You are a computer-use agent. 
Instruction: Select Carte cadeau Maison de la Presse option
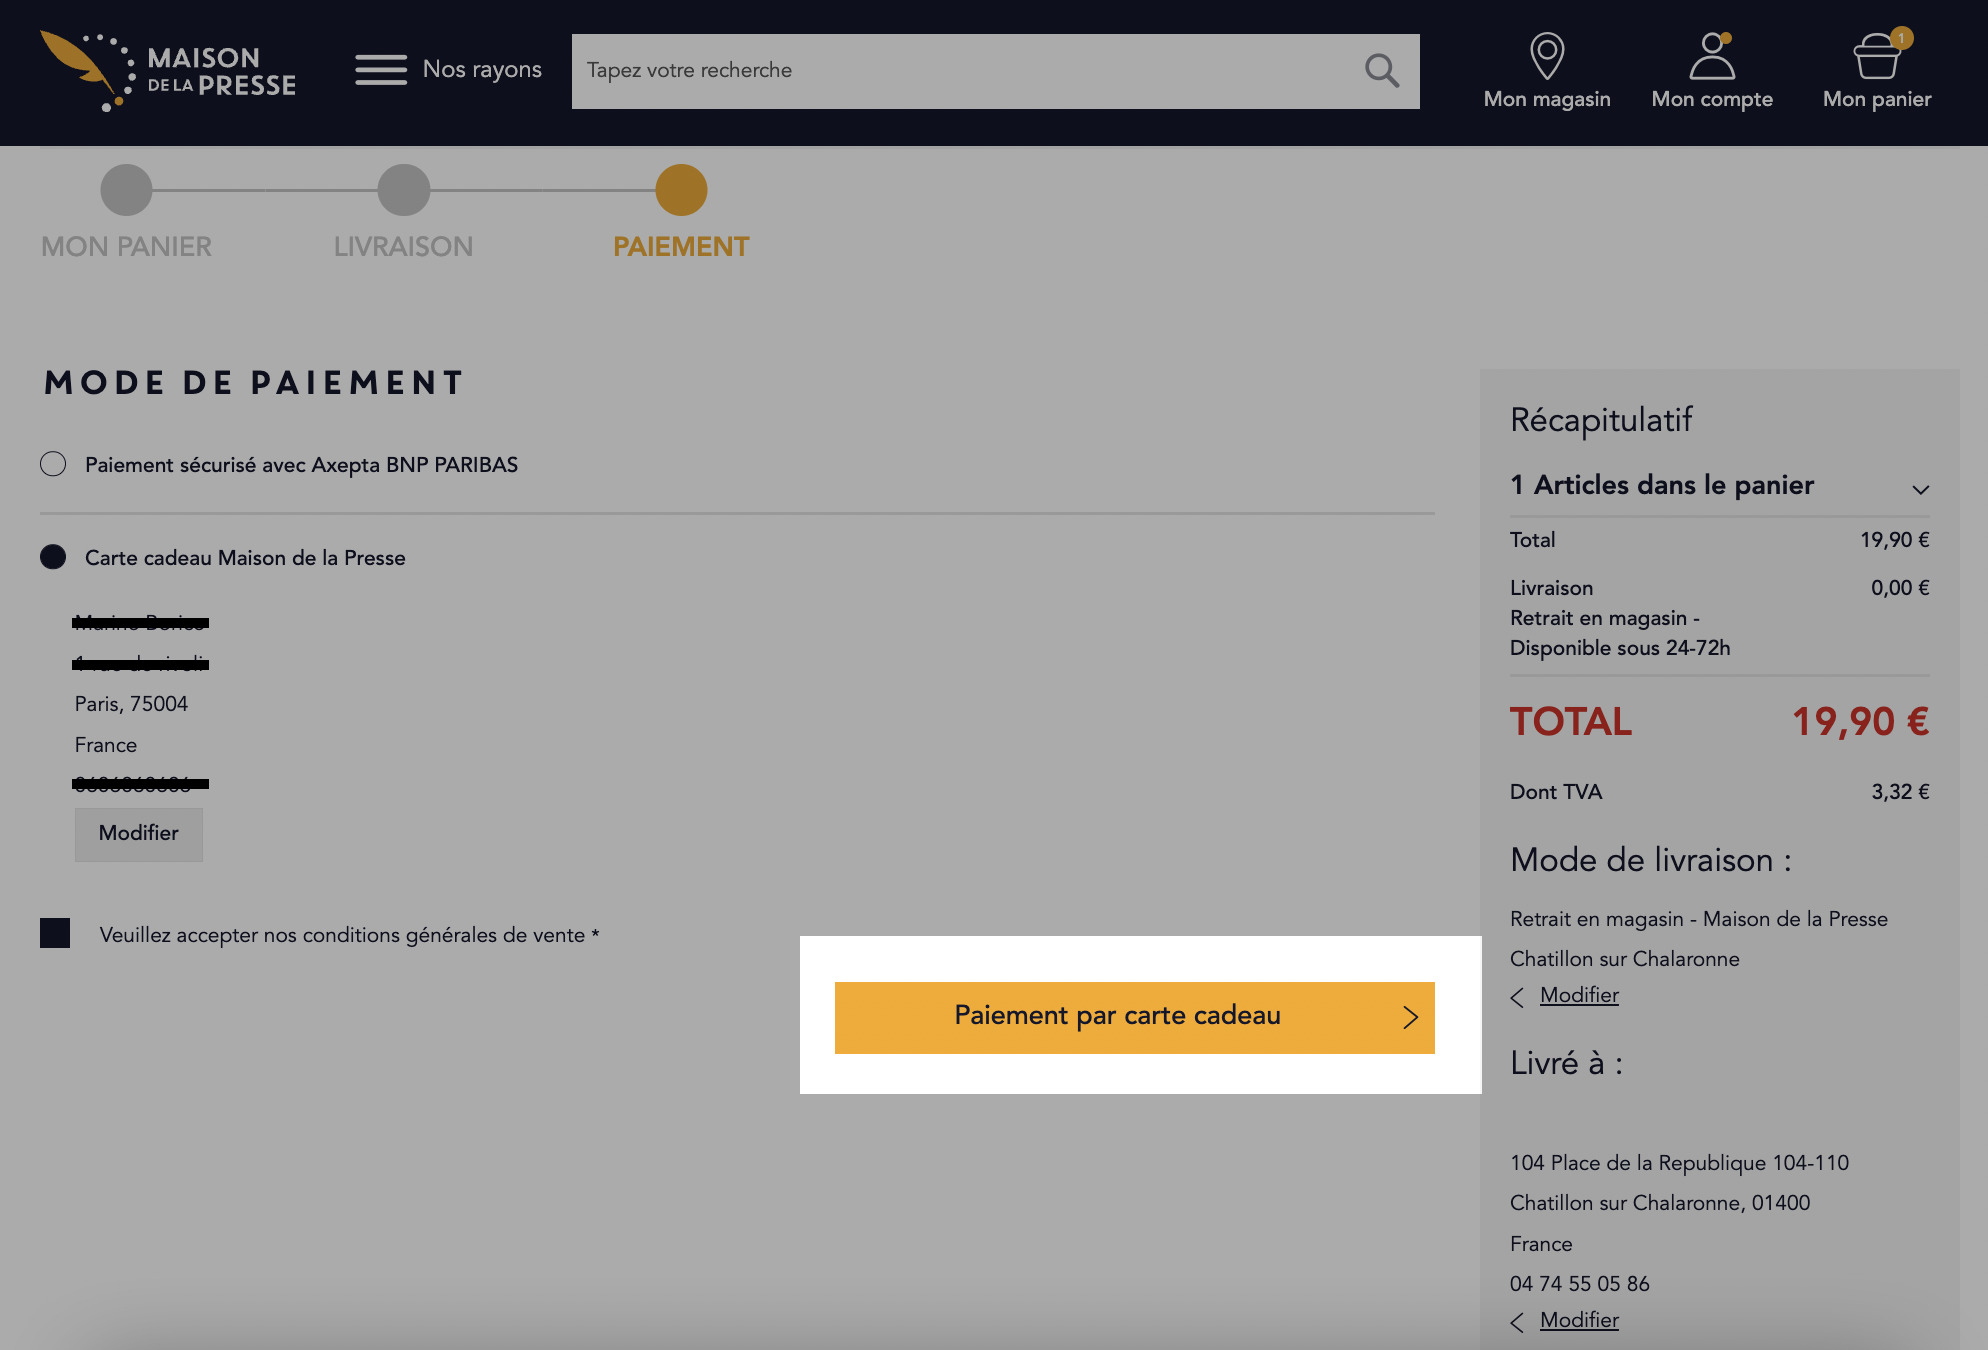tap(53, 557)
